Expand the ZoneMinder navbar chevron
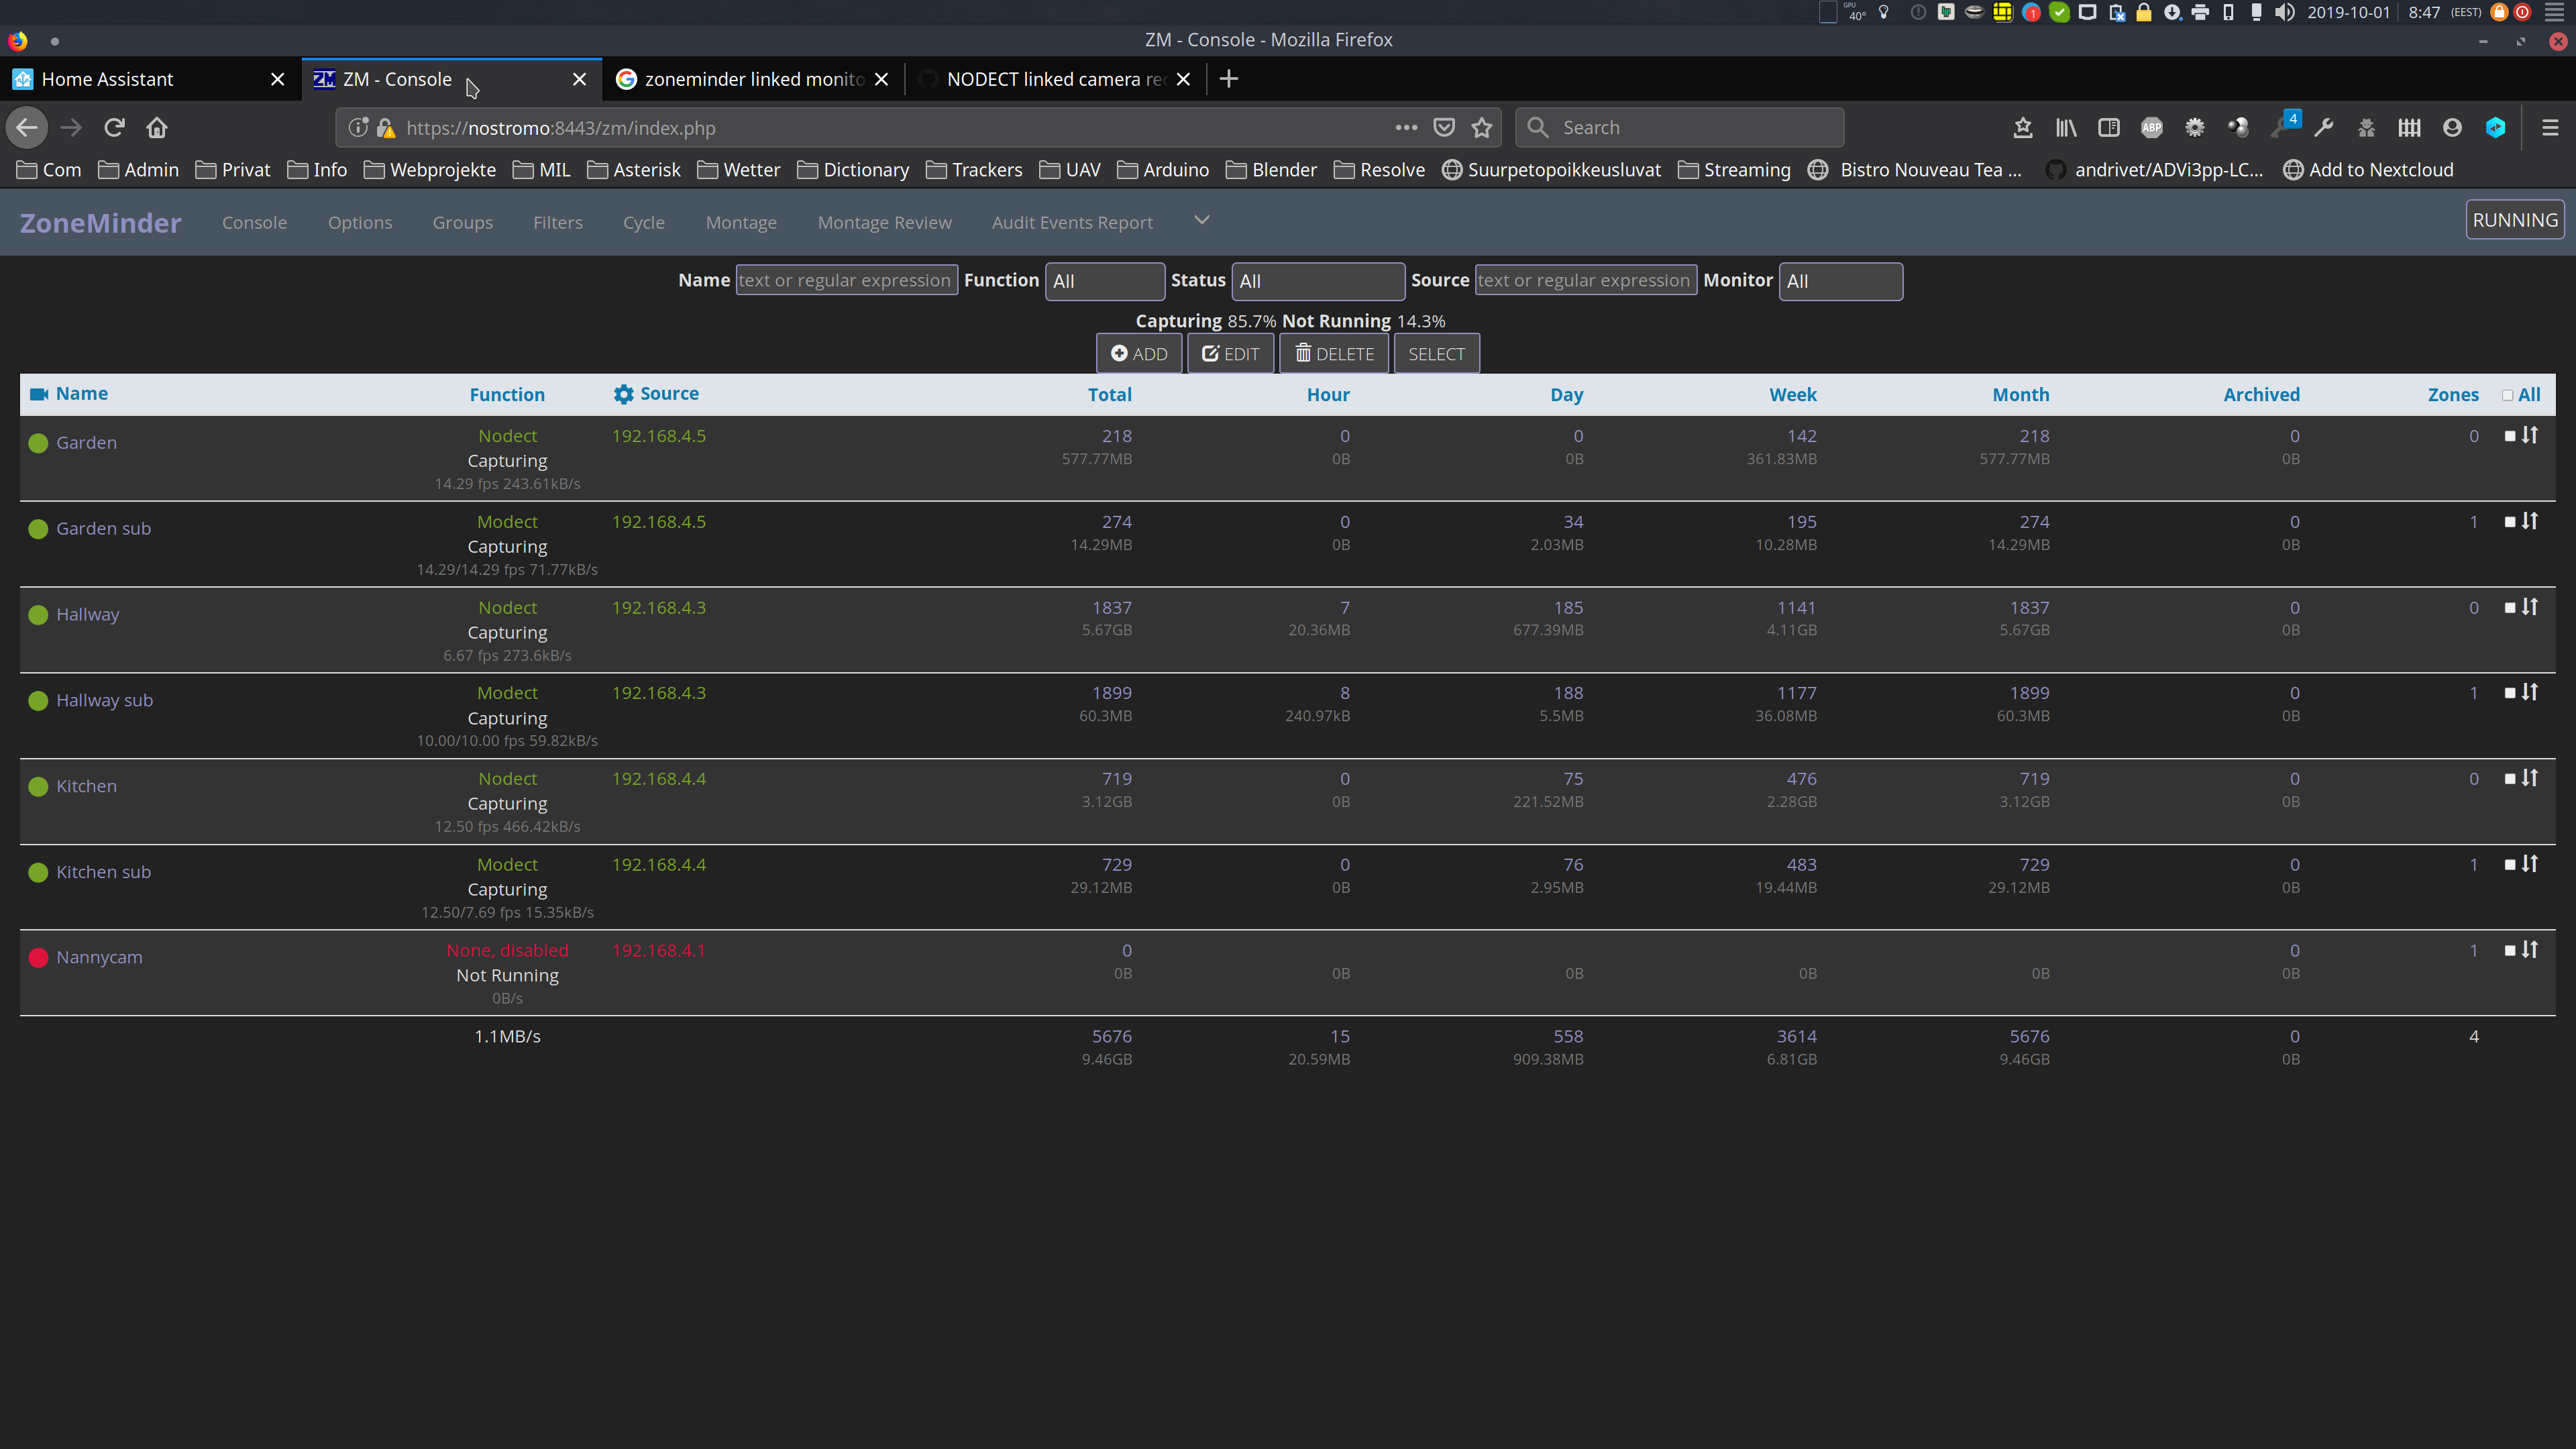The width and height of the screenshot is (2576, 1449). tap(1202, 220)
